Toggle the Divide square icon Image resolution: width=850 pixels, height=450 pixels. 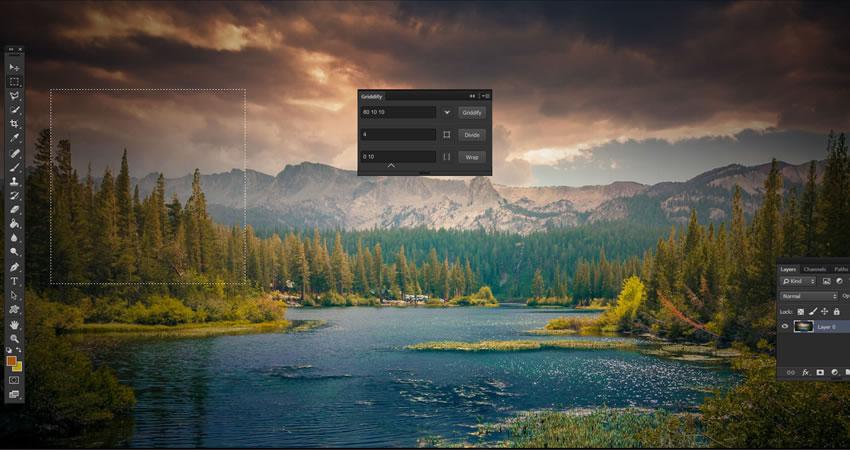447,135
